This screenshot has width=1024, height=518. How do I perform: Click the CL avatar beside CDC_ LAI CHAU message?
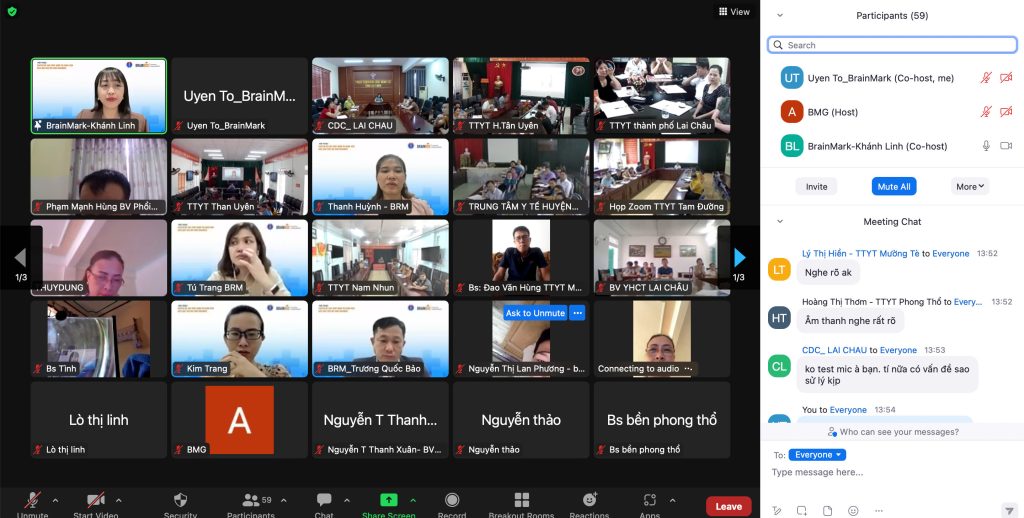coord(779,366)
